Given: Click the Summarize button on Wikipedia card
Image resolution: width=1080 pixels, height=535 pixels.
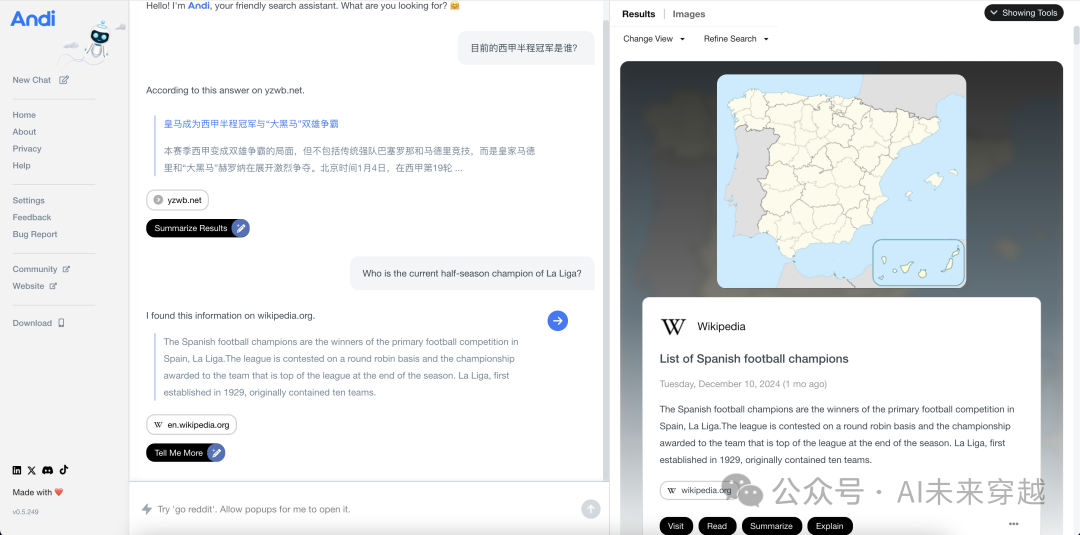Looking at the screenshot, I should [x=771, y=525].
